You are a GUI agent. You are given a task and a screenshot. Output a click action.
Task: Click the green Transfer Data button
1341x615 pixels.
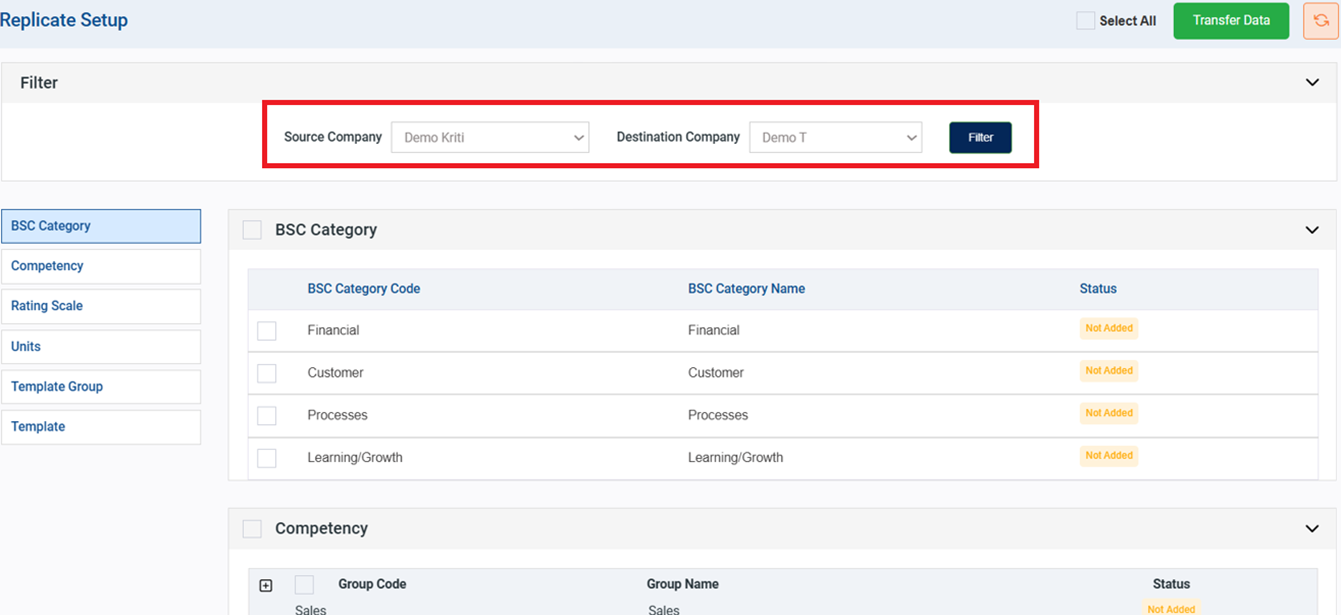pos(1231,21)
